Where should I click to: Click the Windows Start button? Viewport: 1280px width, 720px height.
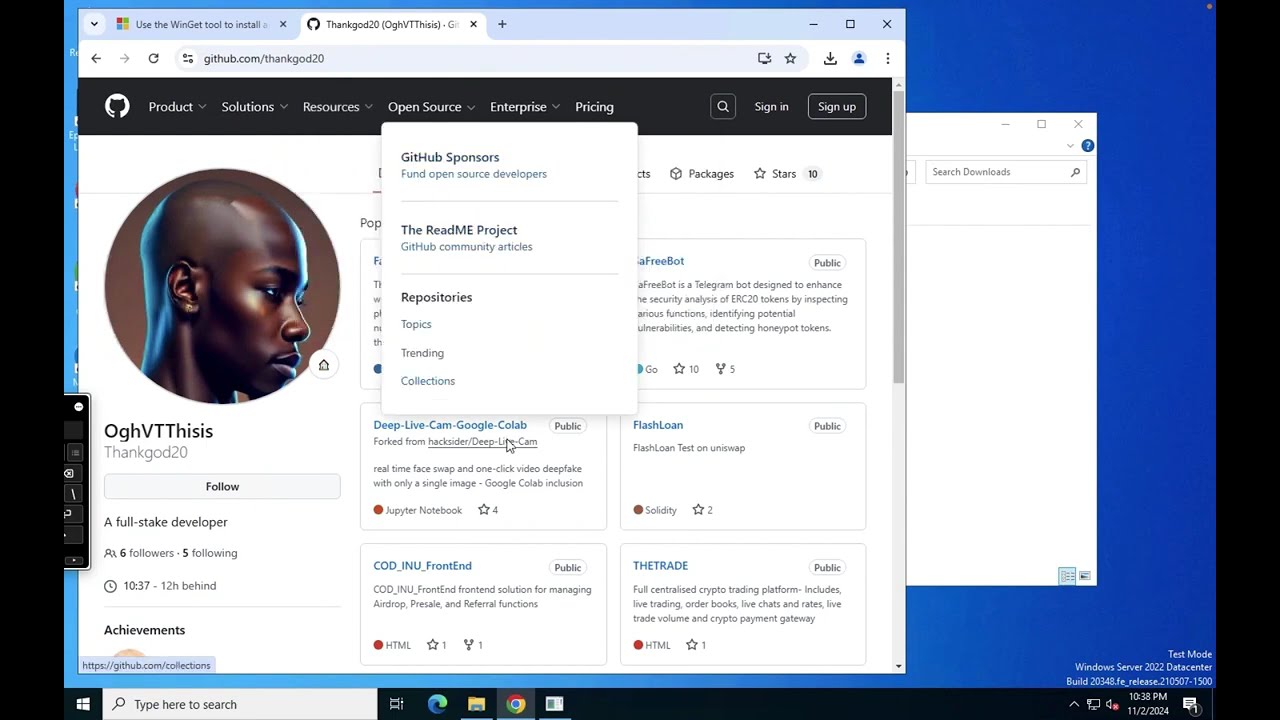pos(83,704)
